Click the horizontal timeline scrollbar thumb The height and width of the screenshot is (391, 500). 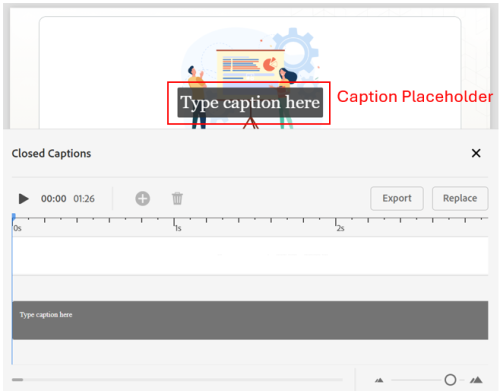17,380
